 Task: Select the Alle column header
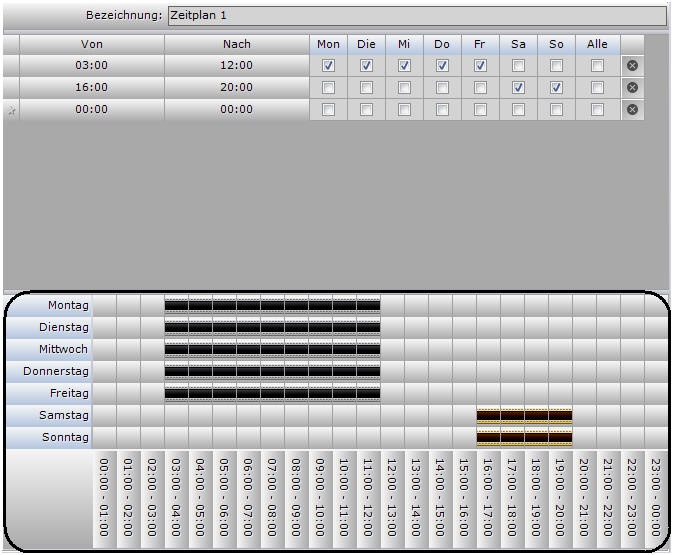597,44
